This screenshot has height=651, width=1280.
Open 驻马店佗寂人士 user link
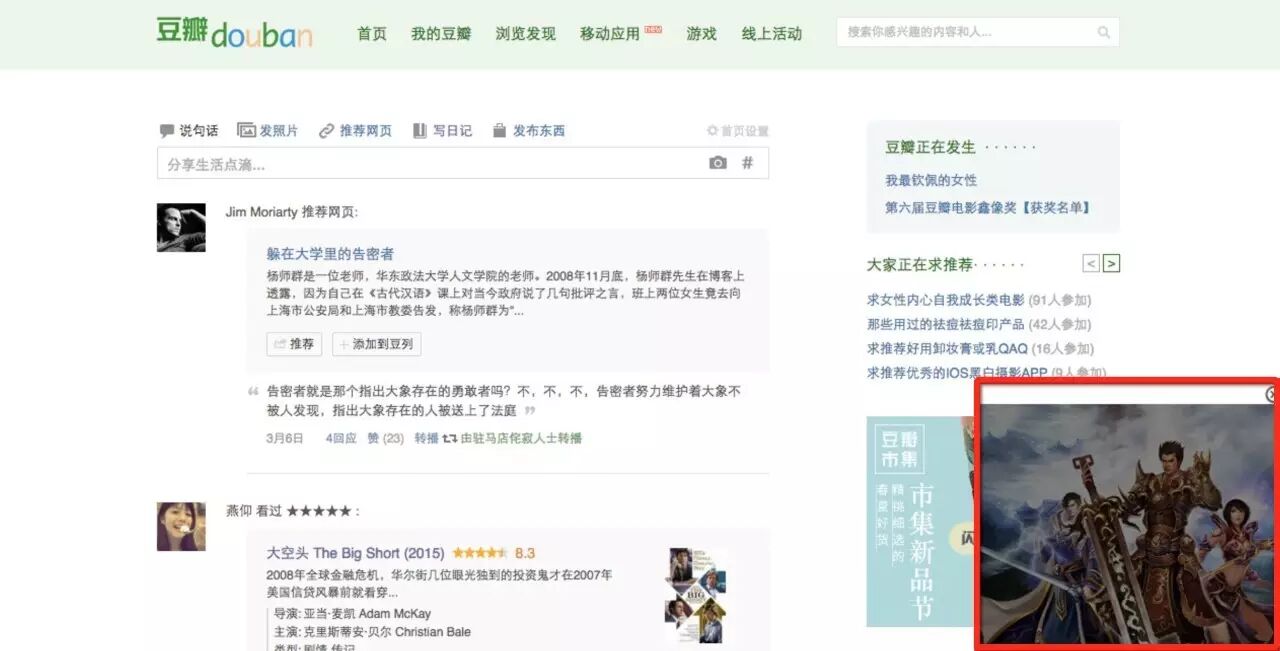pos(508,438)
